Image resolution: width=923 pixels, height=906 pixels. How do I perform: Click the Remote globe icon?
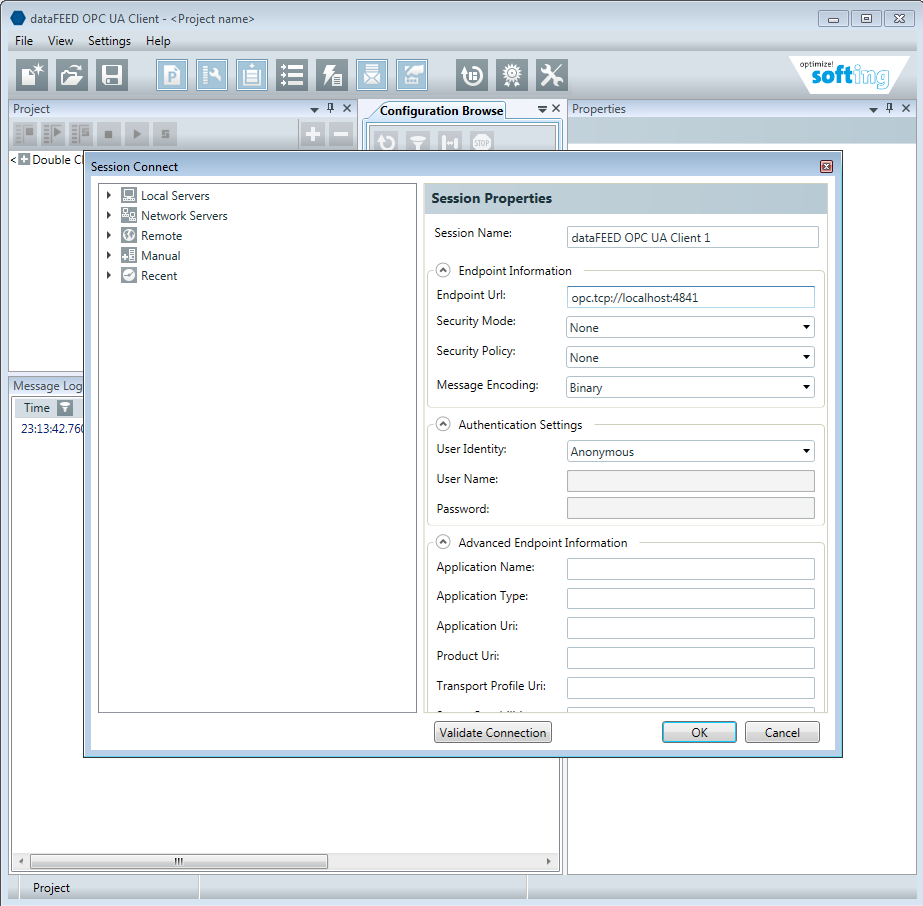tap(129, 235)
